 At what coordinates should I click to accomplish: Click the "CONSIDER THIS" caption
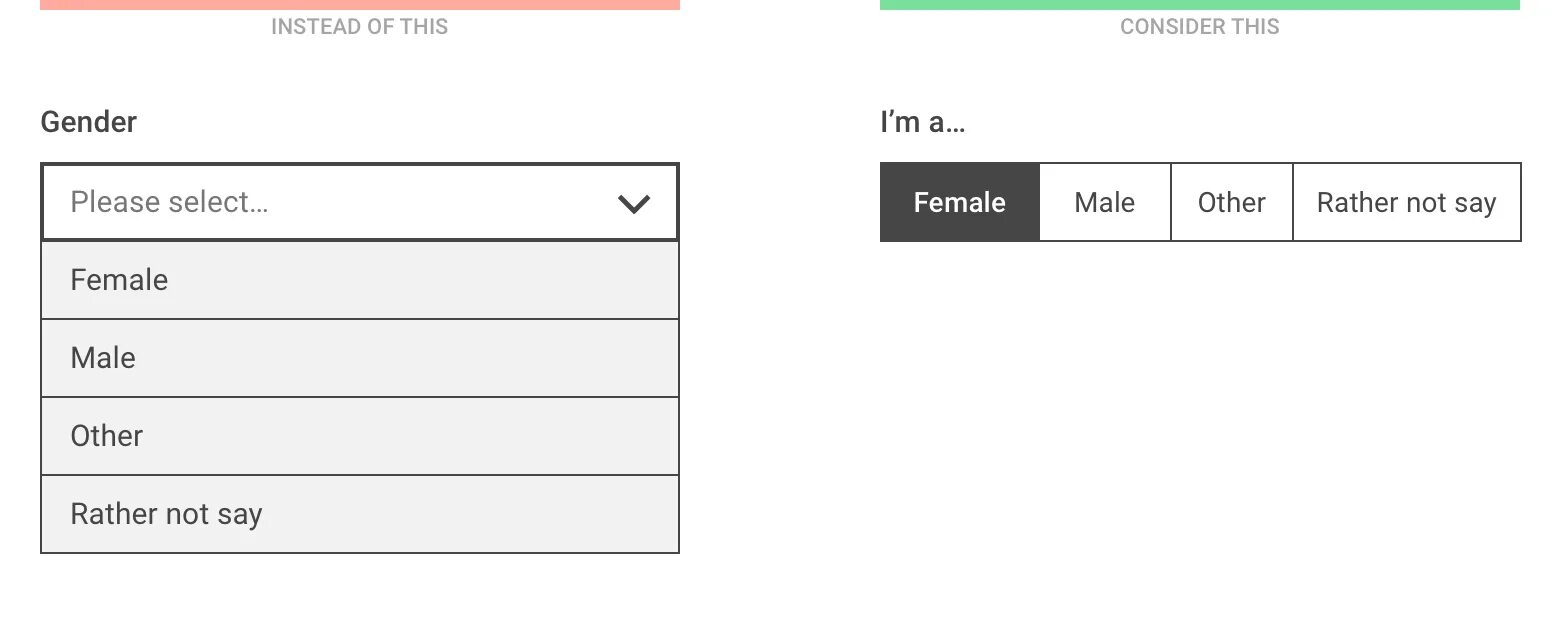1199,27
